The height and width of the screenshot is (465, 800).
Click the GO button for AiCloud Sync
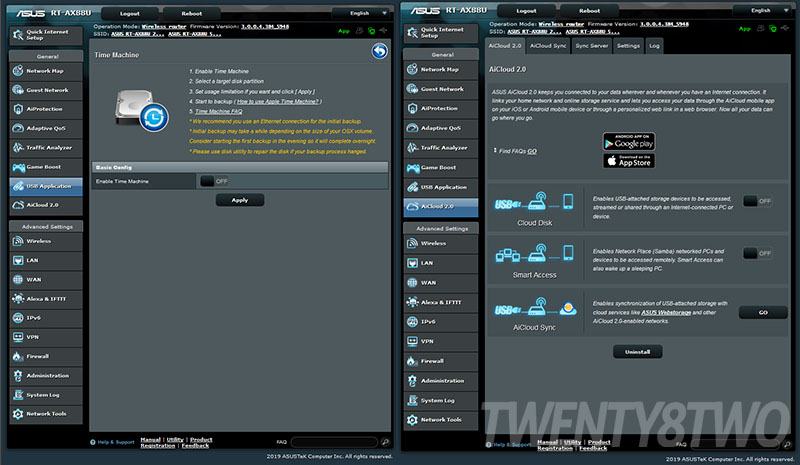click(763, 312)
